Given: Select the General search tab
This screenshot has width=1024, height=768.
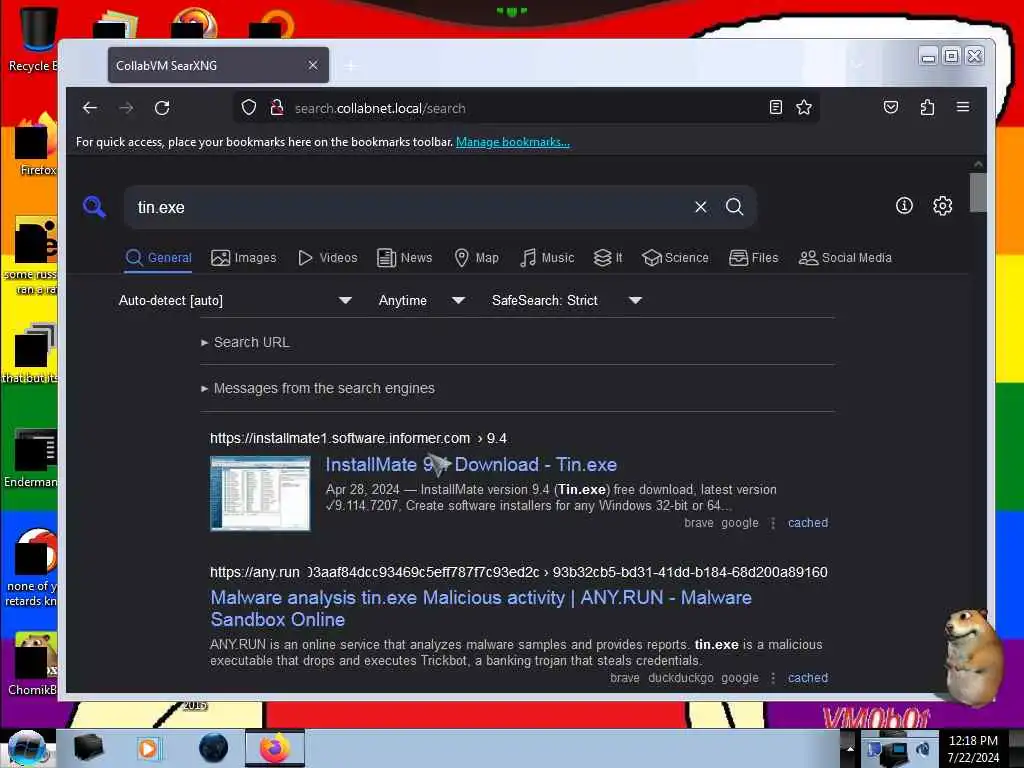Looking at the screenshot, I should 159,258.
